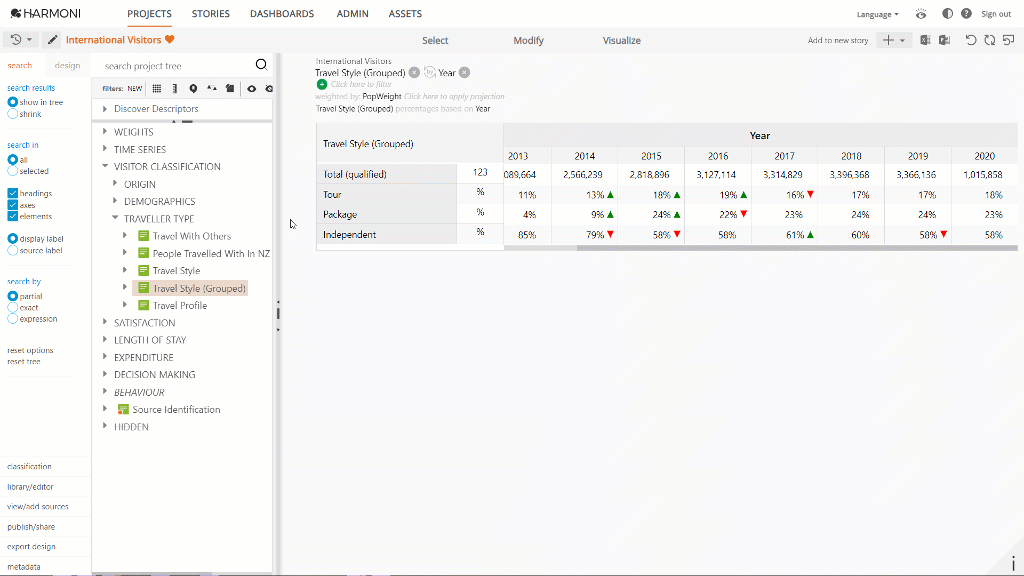
Task: Open the ADMIN menu tab
Action: (x=353, y=14)
